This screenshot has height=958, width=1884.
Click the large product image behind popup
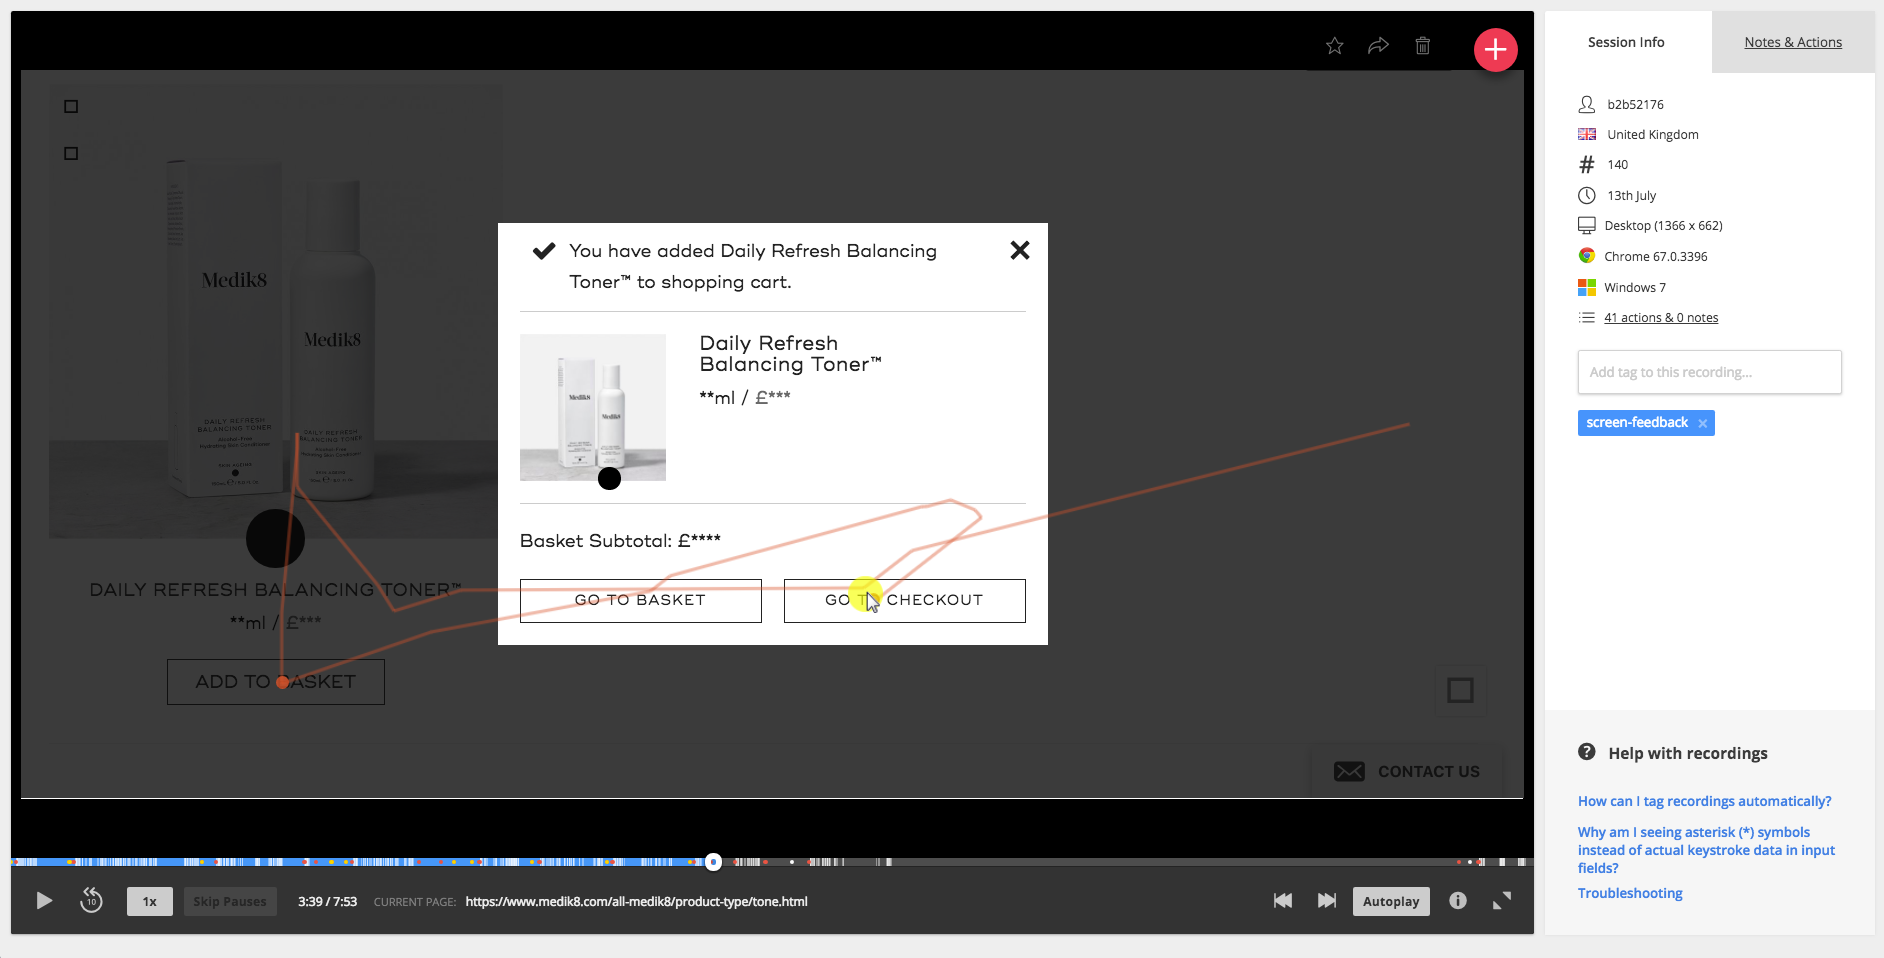pyautogui.click(x=276, y=312)
